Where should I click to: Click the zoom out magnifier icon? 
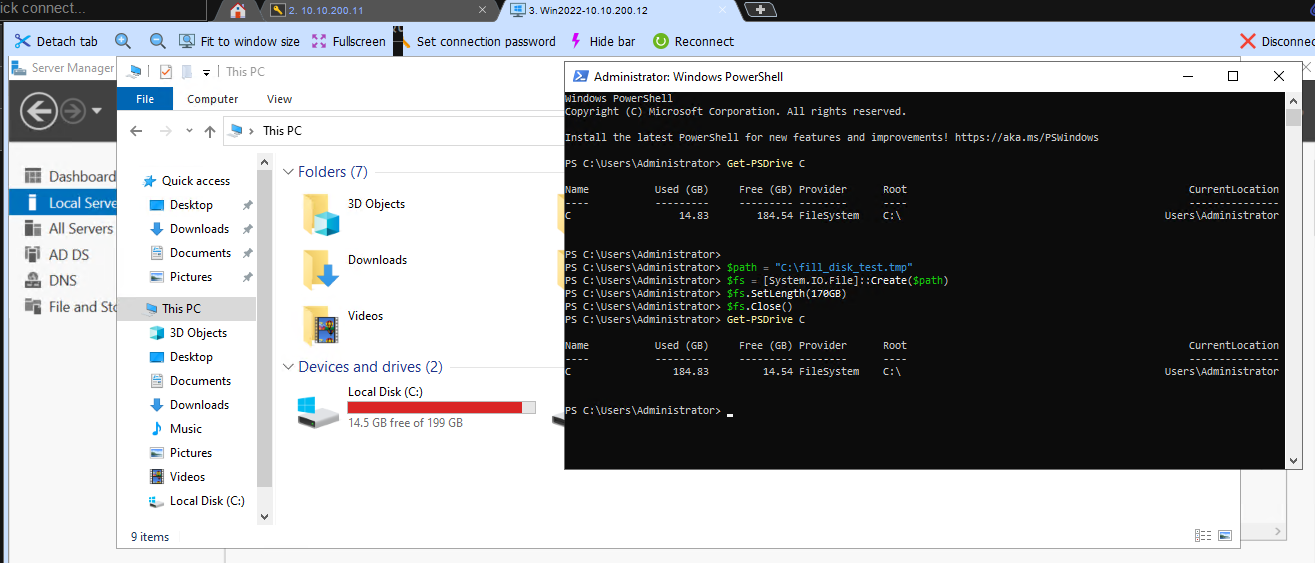coord(157,41)
